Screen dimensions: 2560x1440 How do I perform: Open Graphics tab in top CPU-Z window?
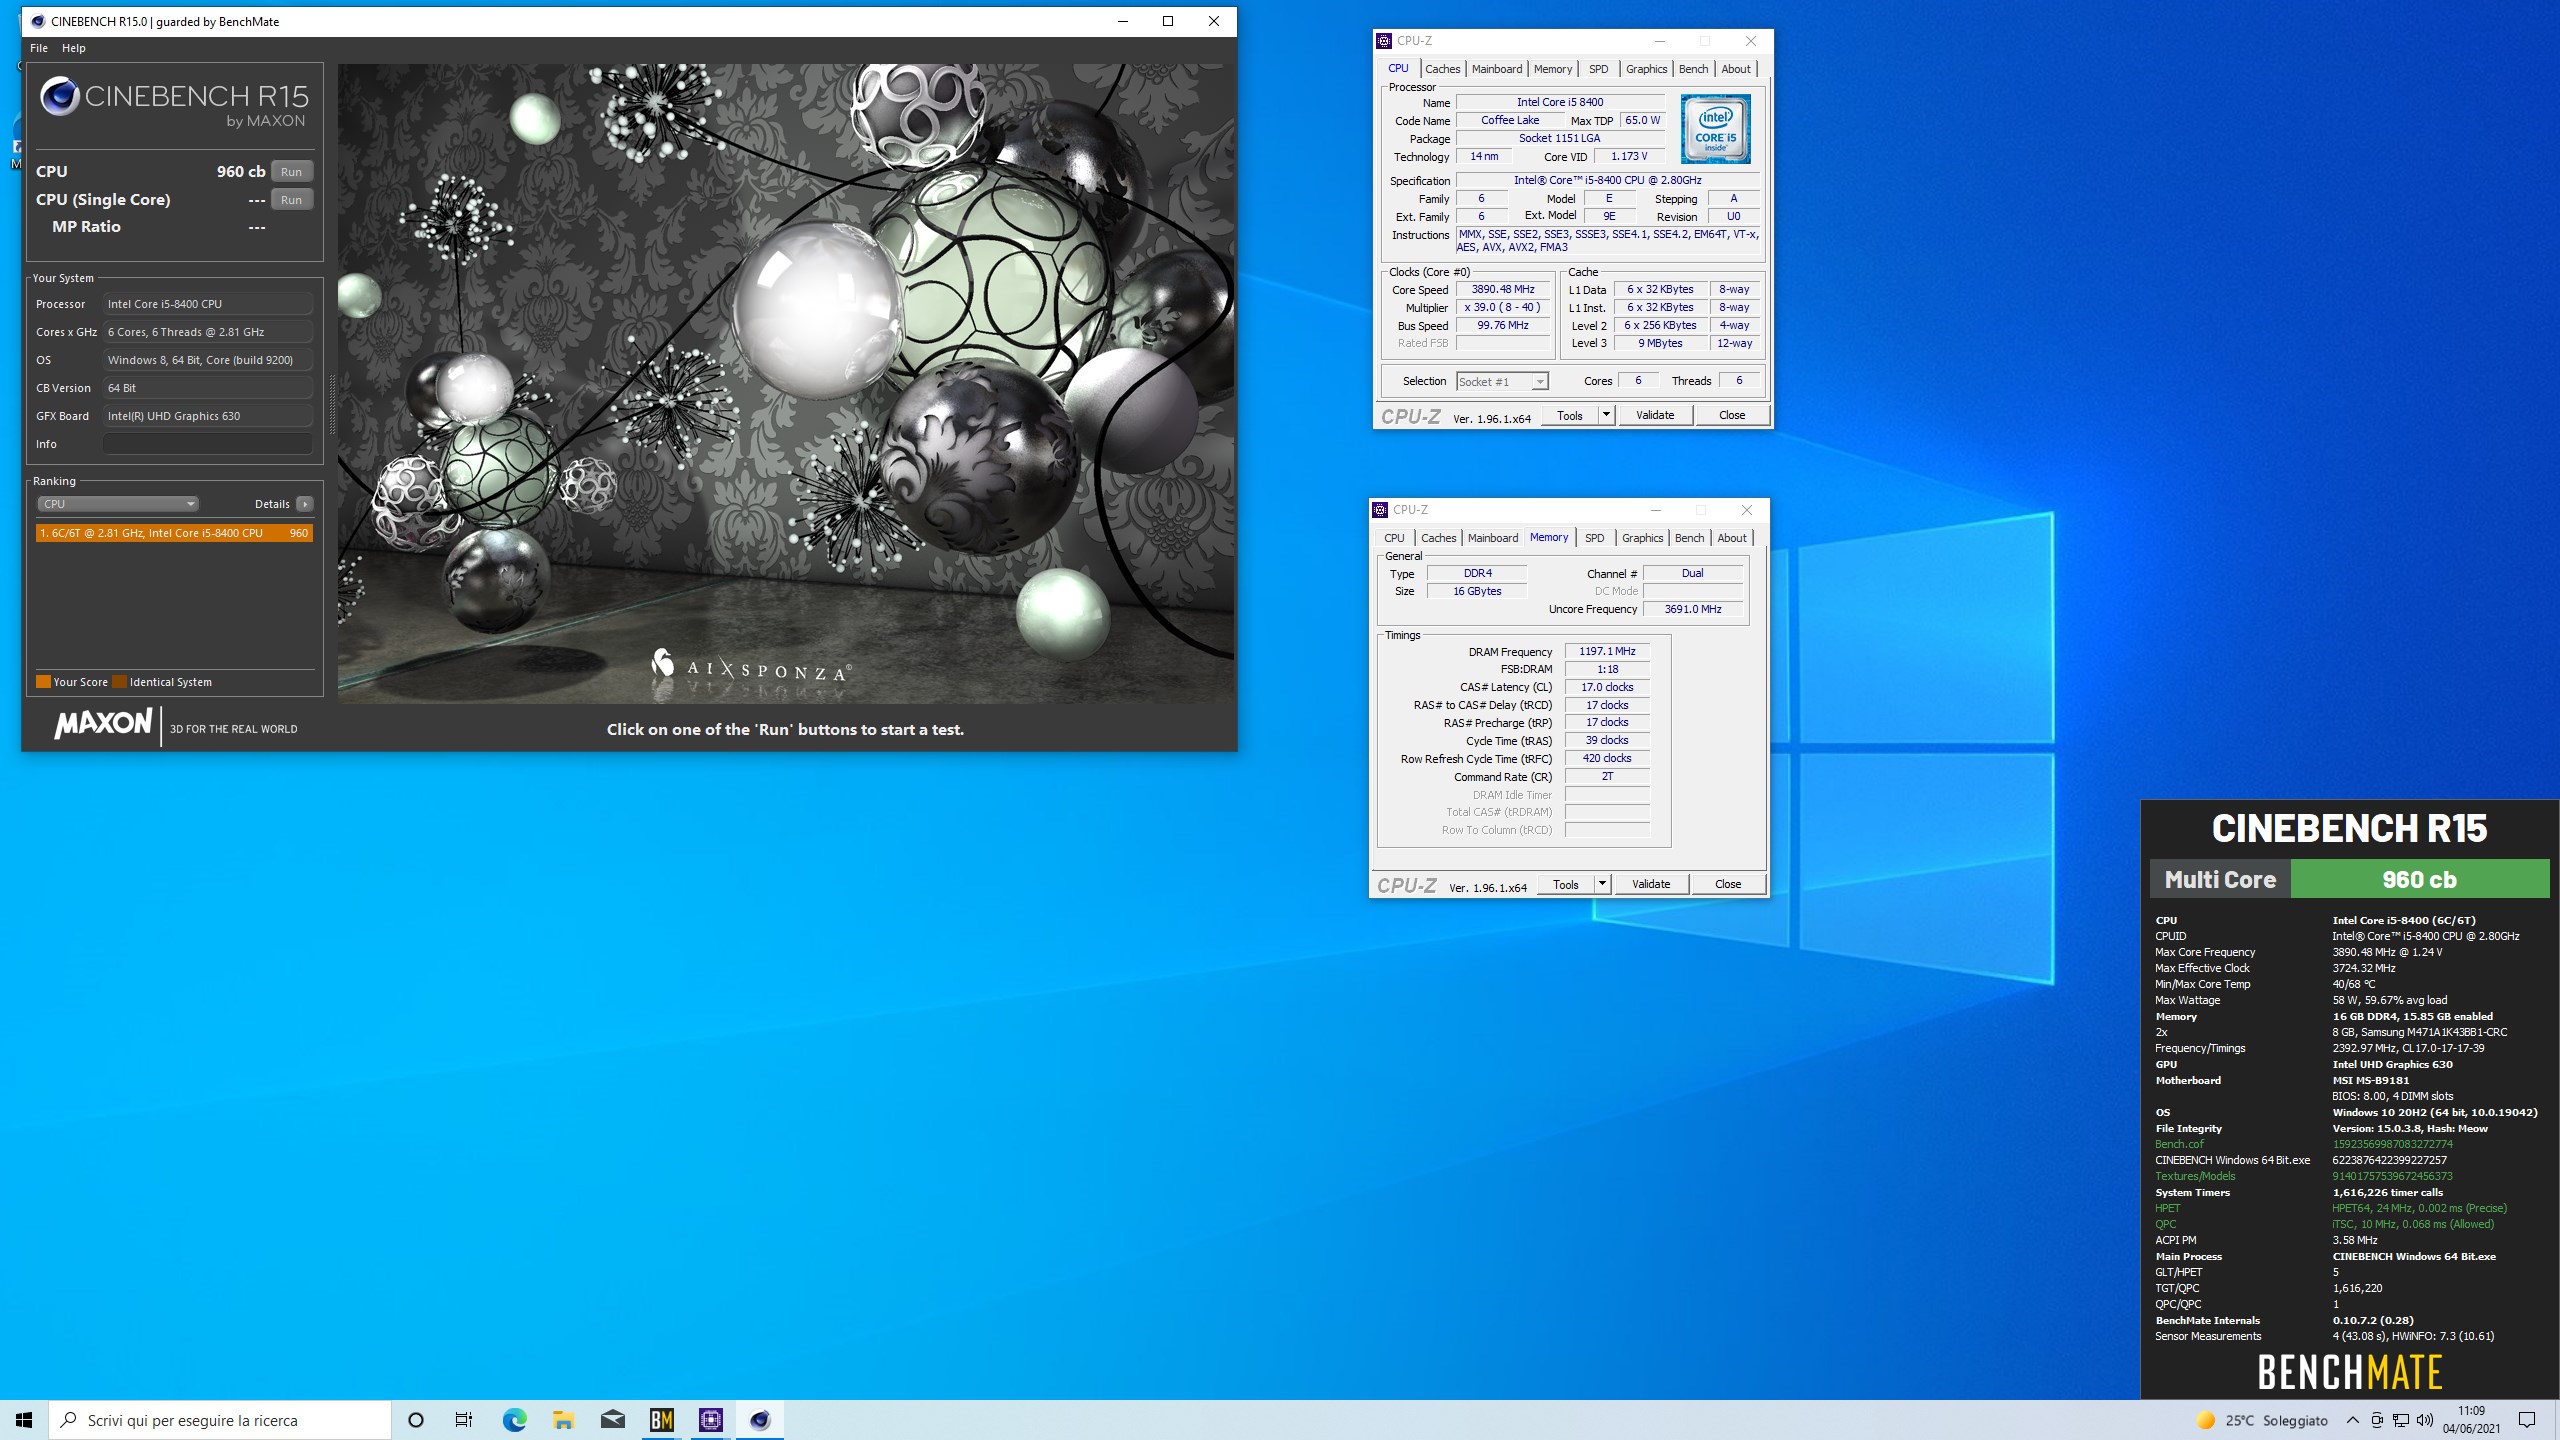[1646, 69]
